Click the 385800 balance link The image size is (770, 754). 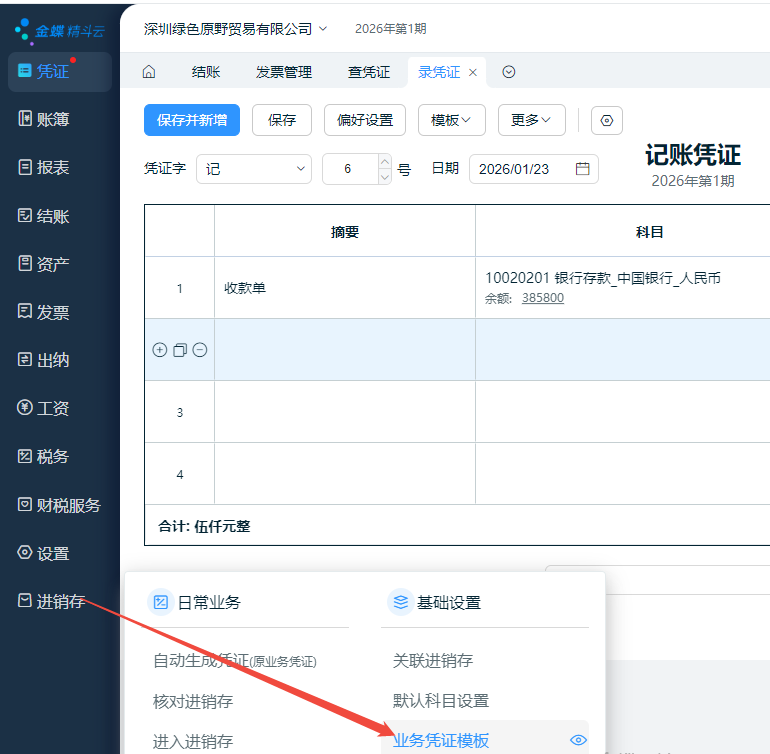click(542, 298)
